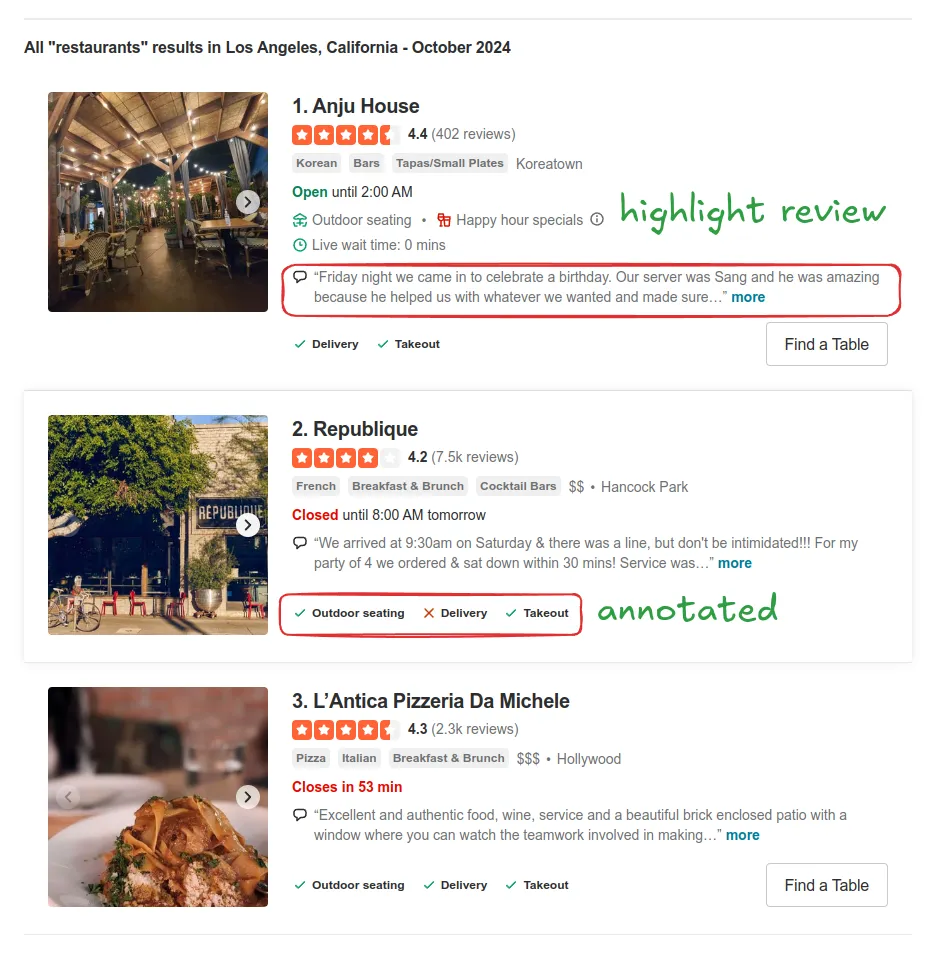Screen dimensions: 950x956
Task: Click previous photo arrow on pizzeria image
Action: (x=68, y=797)
